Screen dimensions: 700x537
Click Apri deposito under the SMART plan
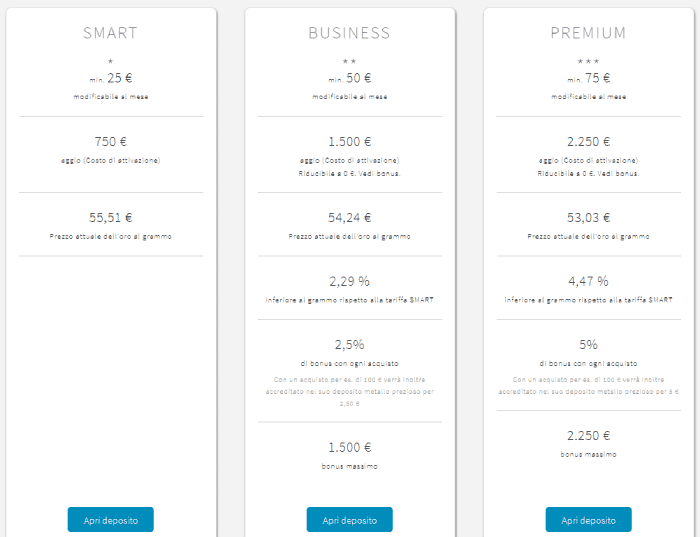[x=111, y=520]
